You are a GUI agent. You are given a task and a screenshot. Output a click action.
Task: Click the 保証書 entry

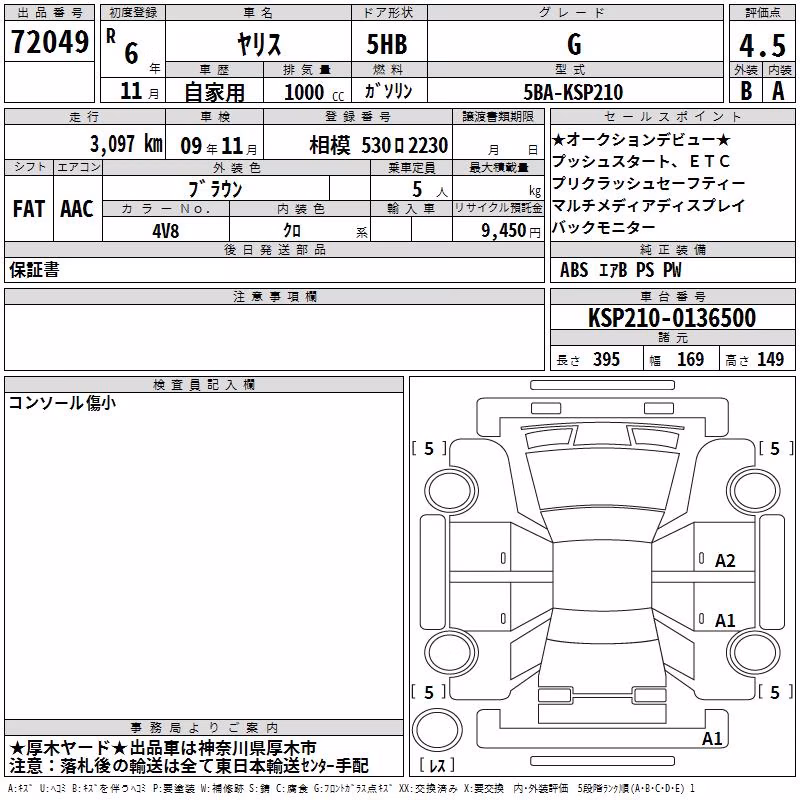coord(34,269)
